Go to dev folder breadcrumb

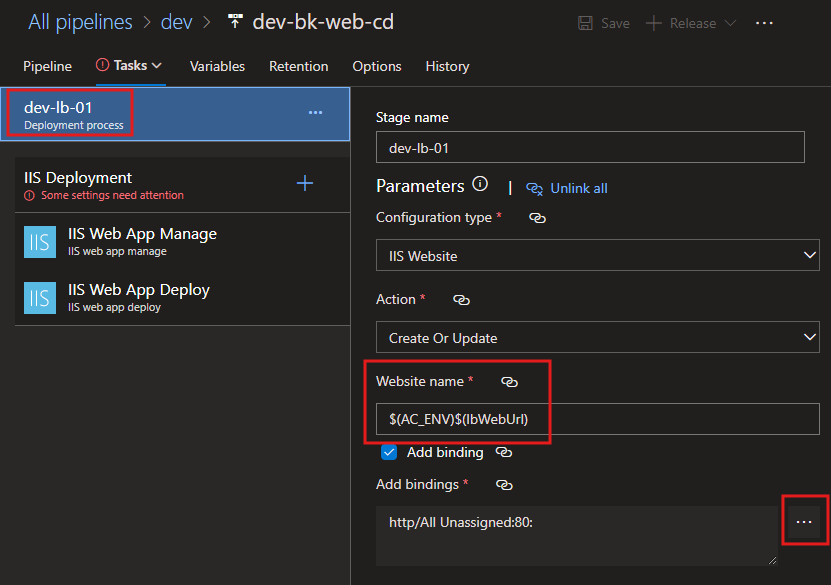click(176, 22)
